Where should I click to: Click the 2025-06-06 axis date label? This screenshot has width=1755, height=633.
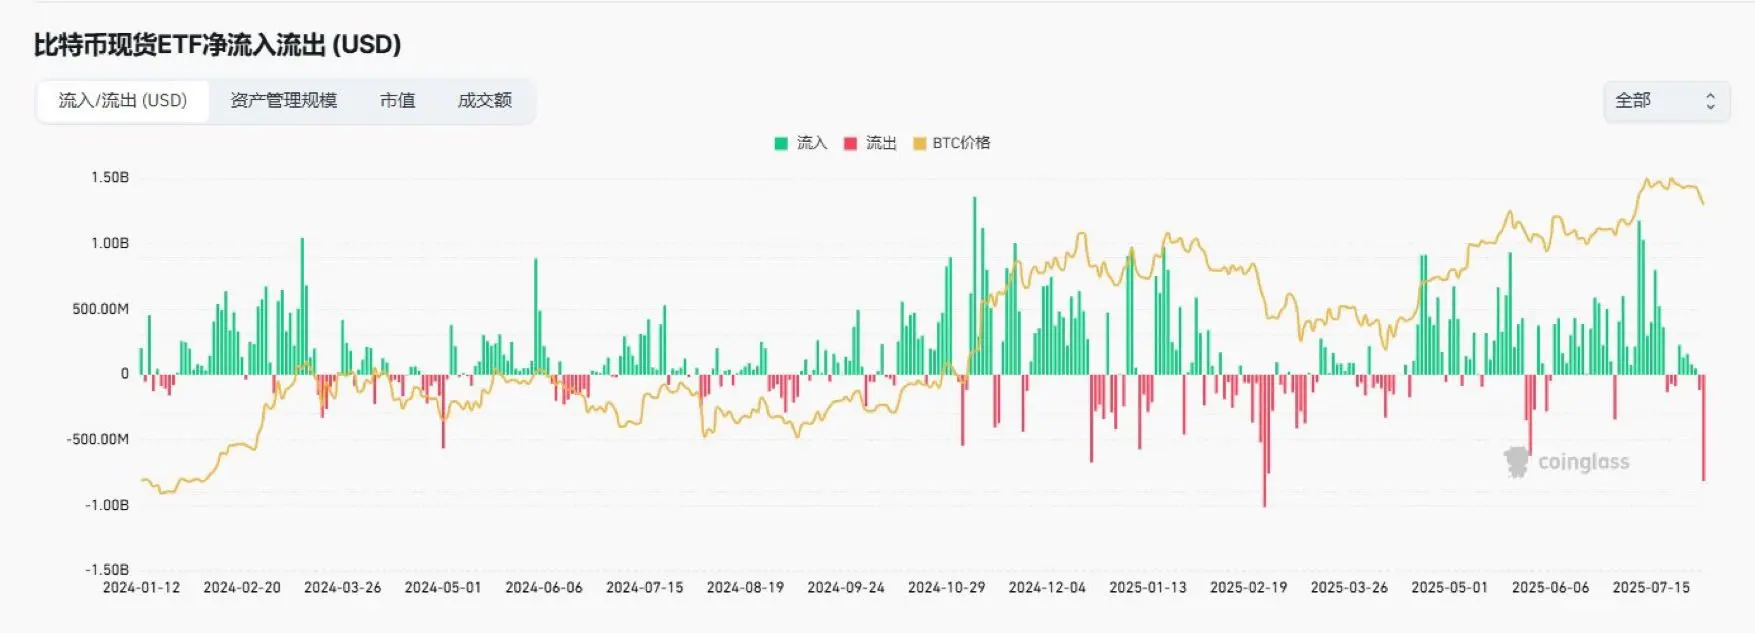click(1550, 588)
